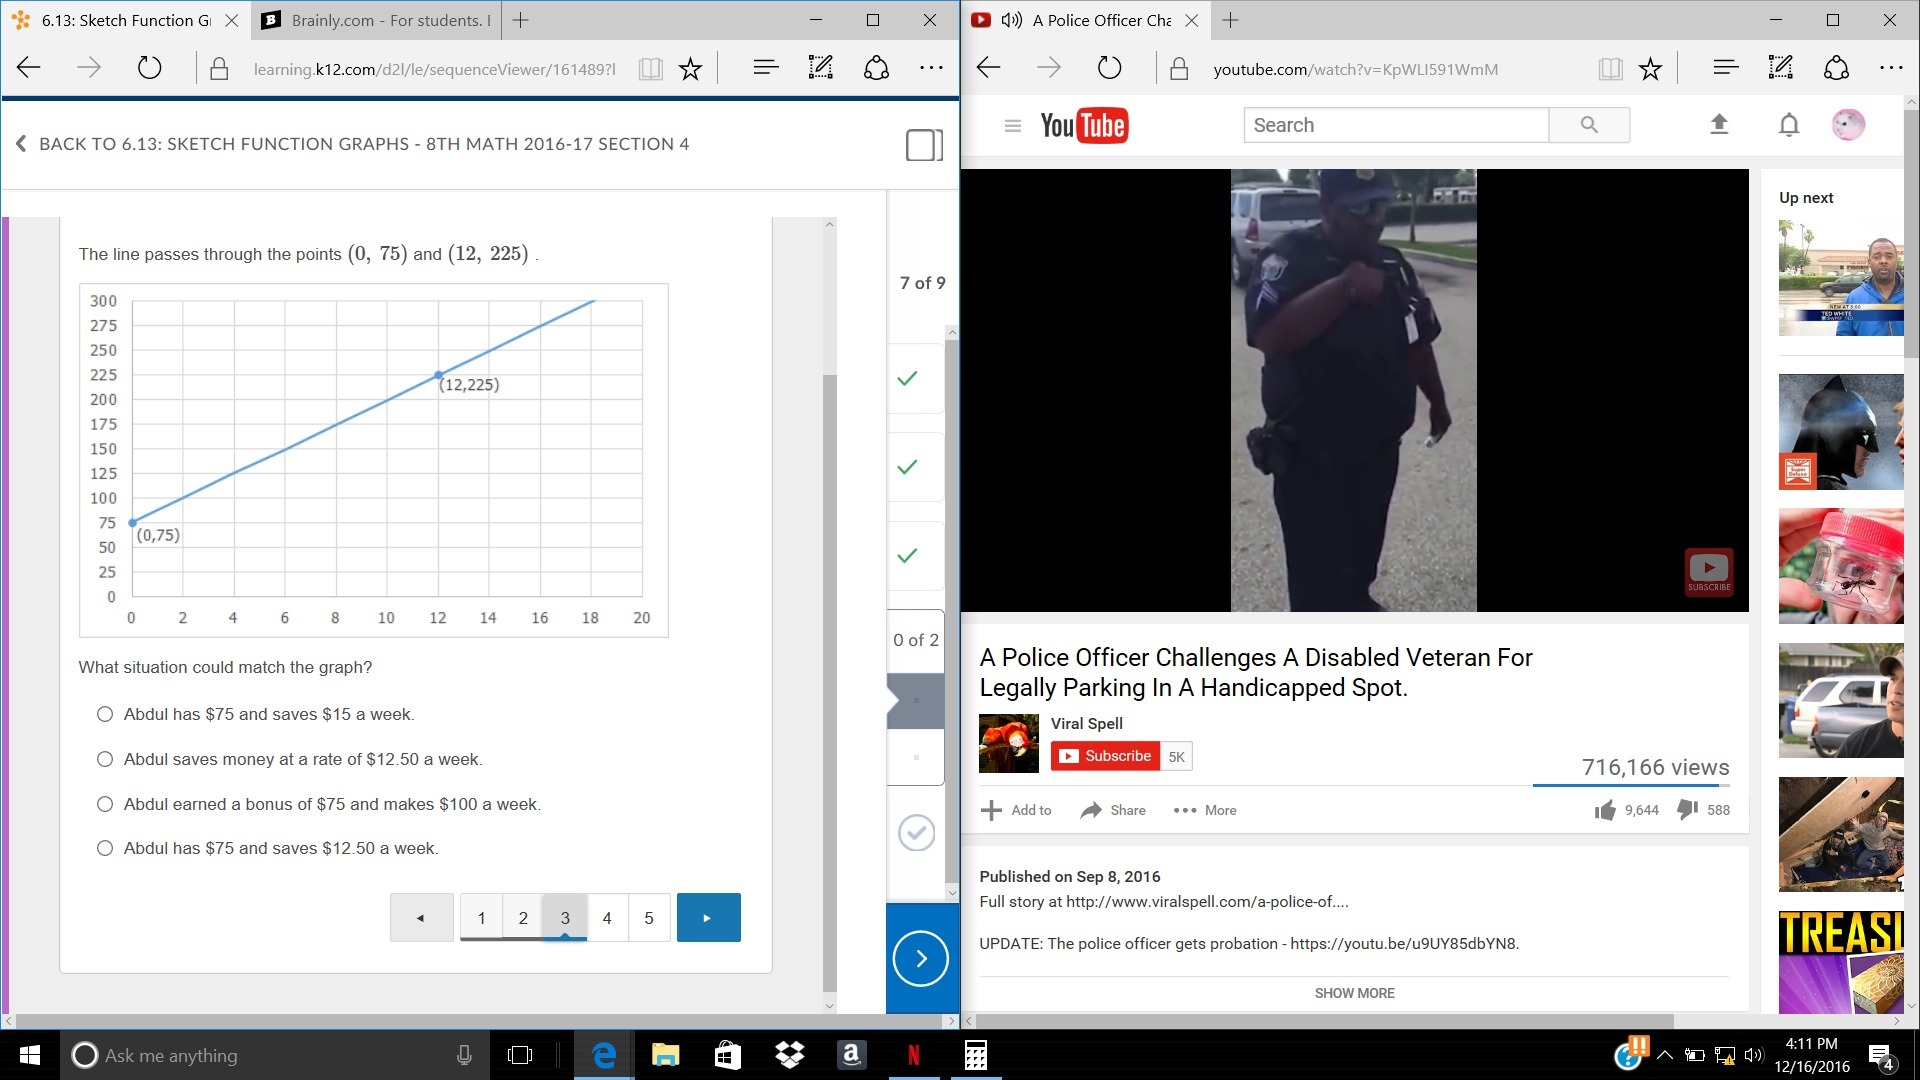Subscribe to the Viral Spell channel
The image size is (1920, 1080).
[x=1105, y=756]
